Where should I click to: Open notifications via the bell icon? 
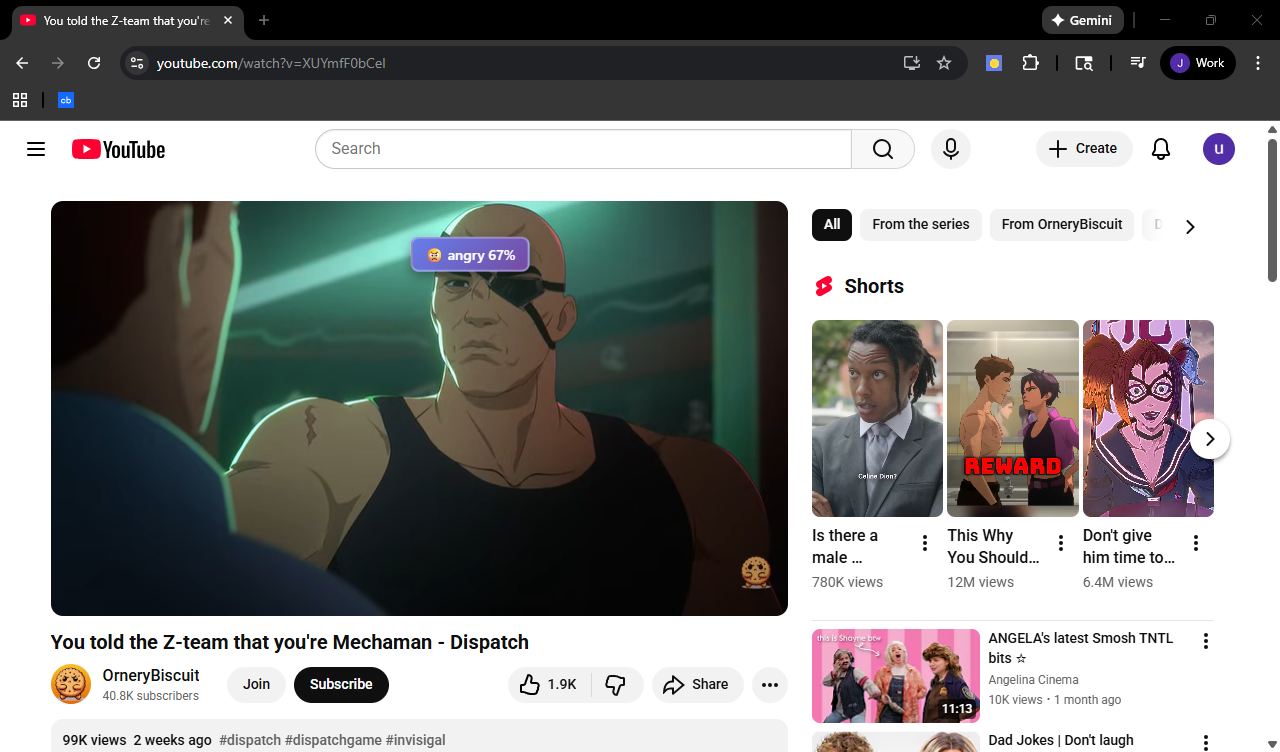(1160, 148)
